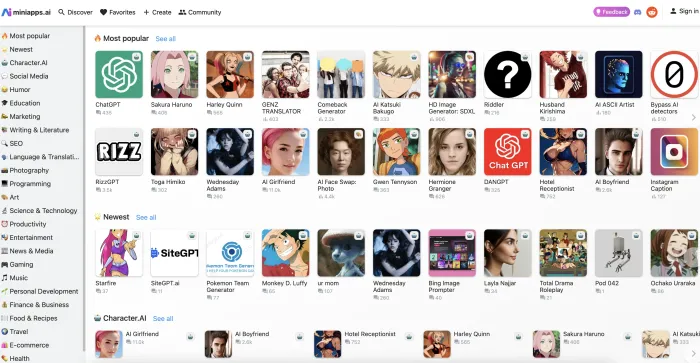Open Social Media category
Screen dimensions: 700x363
click(x=25, y=76)
